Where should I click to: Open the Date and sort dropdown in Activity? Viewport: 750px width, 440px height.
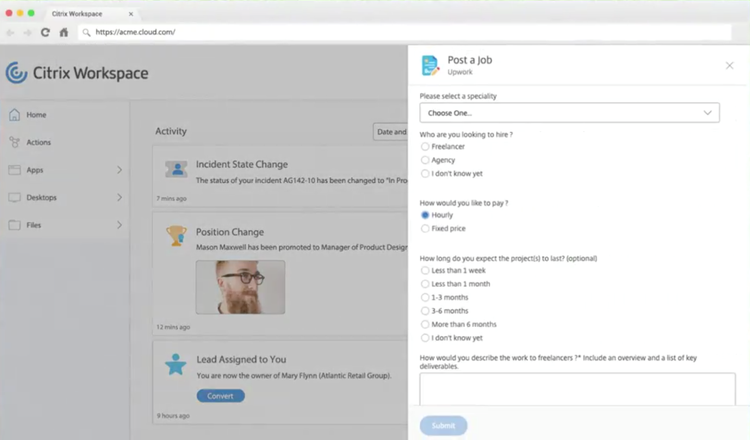point(390,132)
